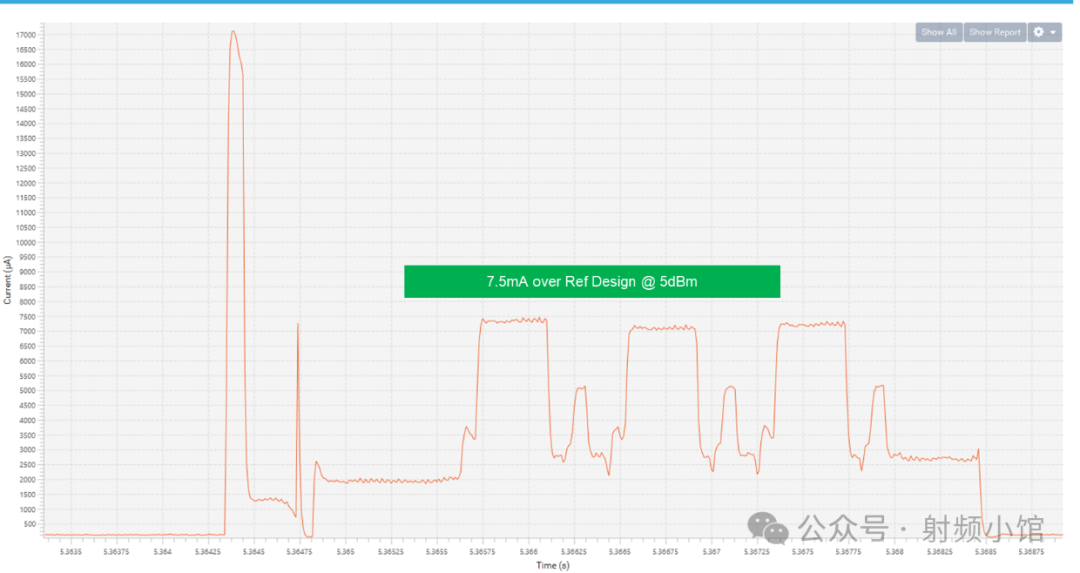Click the 5.365 tick on time axis
Viewport: 1080px width, 573px height.
coord(345,551)
